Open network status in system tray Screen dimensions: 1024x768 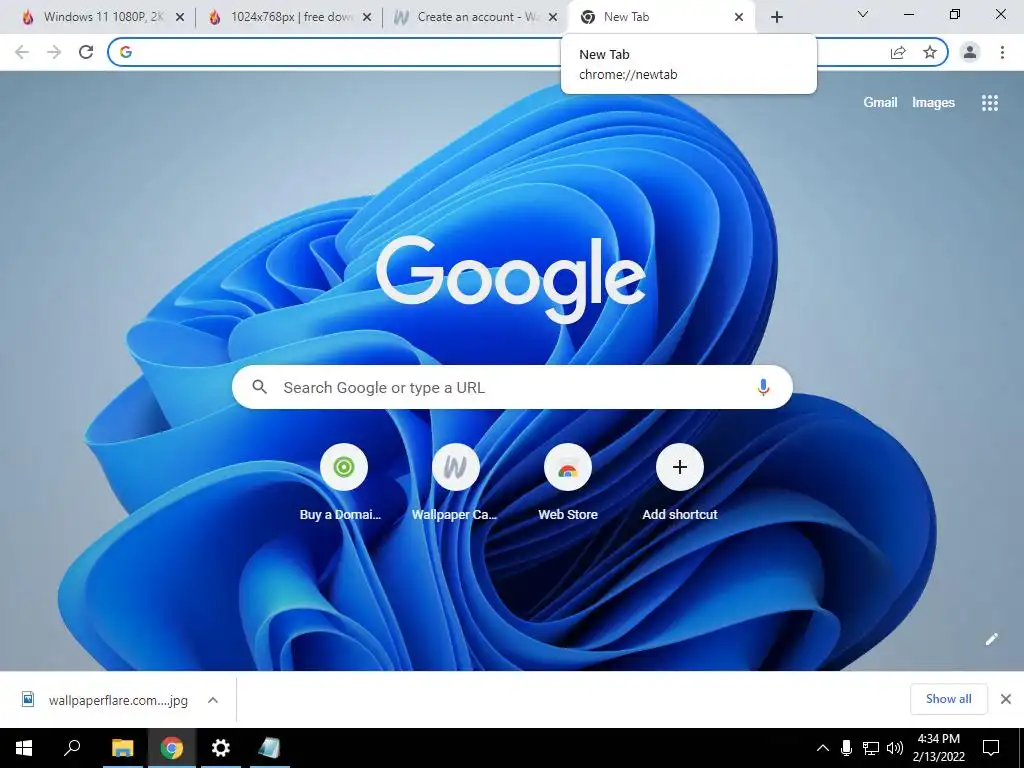[x=871, y=748]
